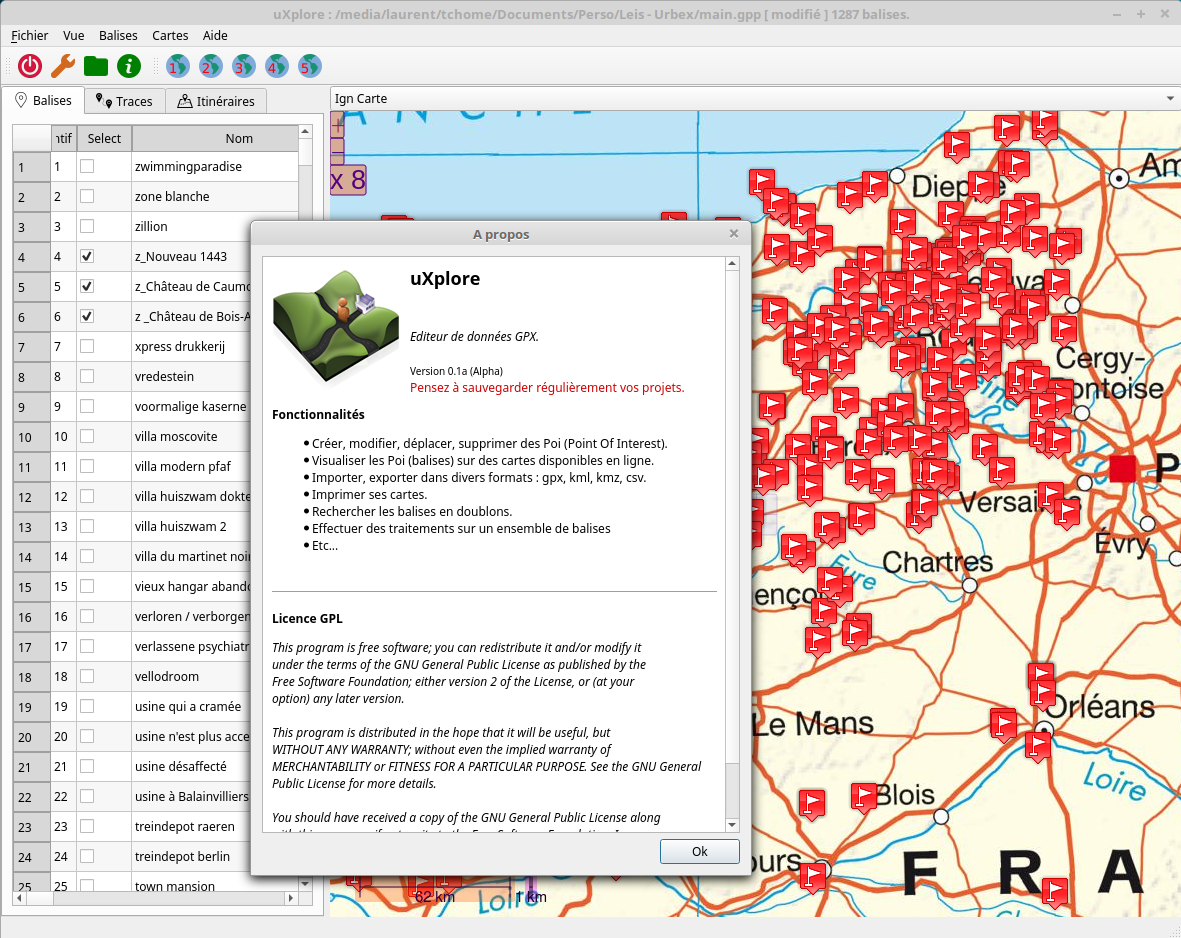Screen dimensions: 1181x938
Task: Open the Vue menu
Action: tap(74, 35)
